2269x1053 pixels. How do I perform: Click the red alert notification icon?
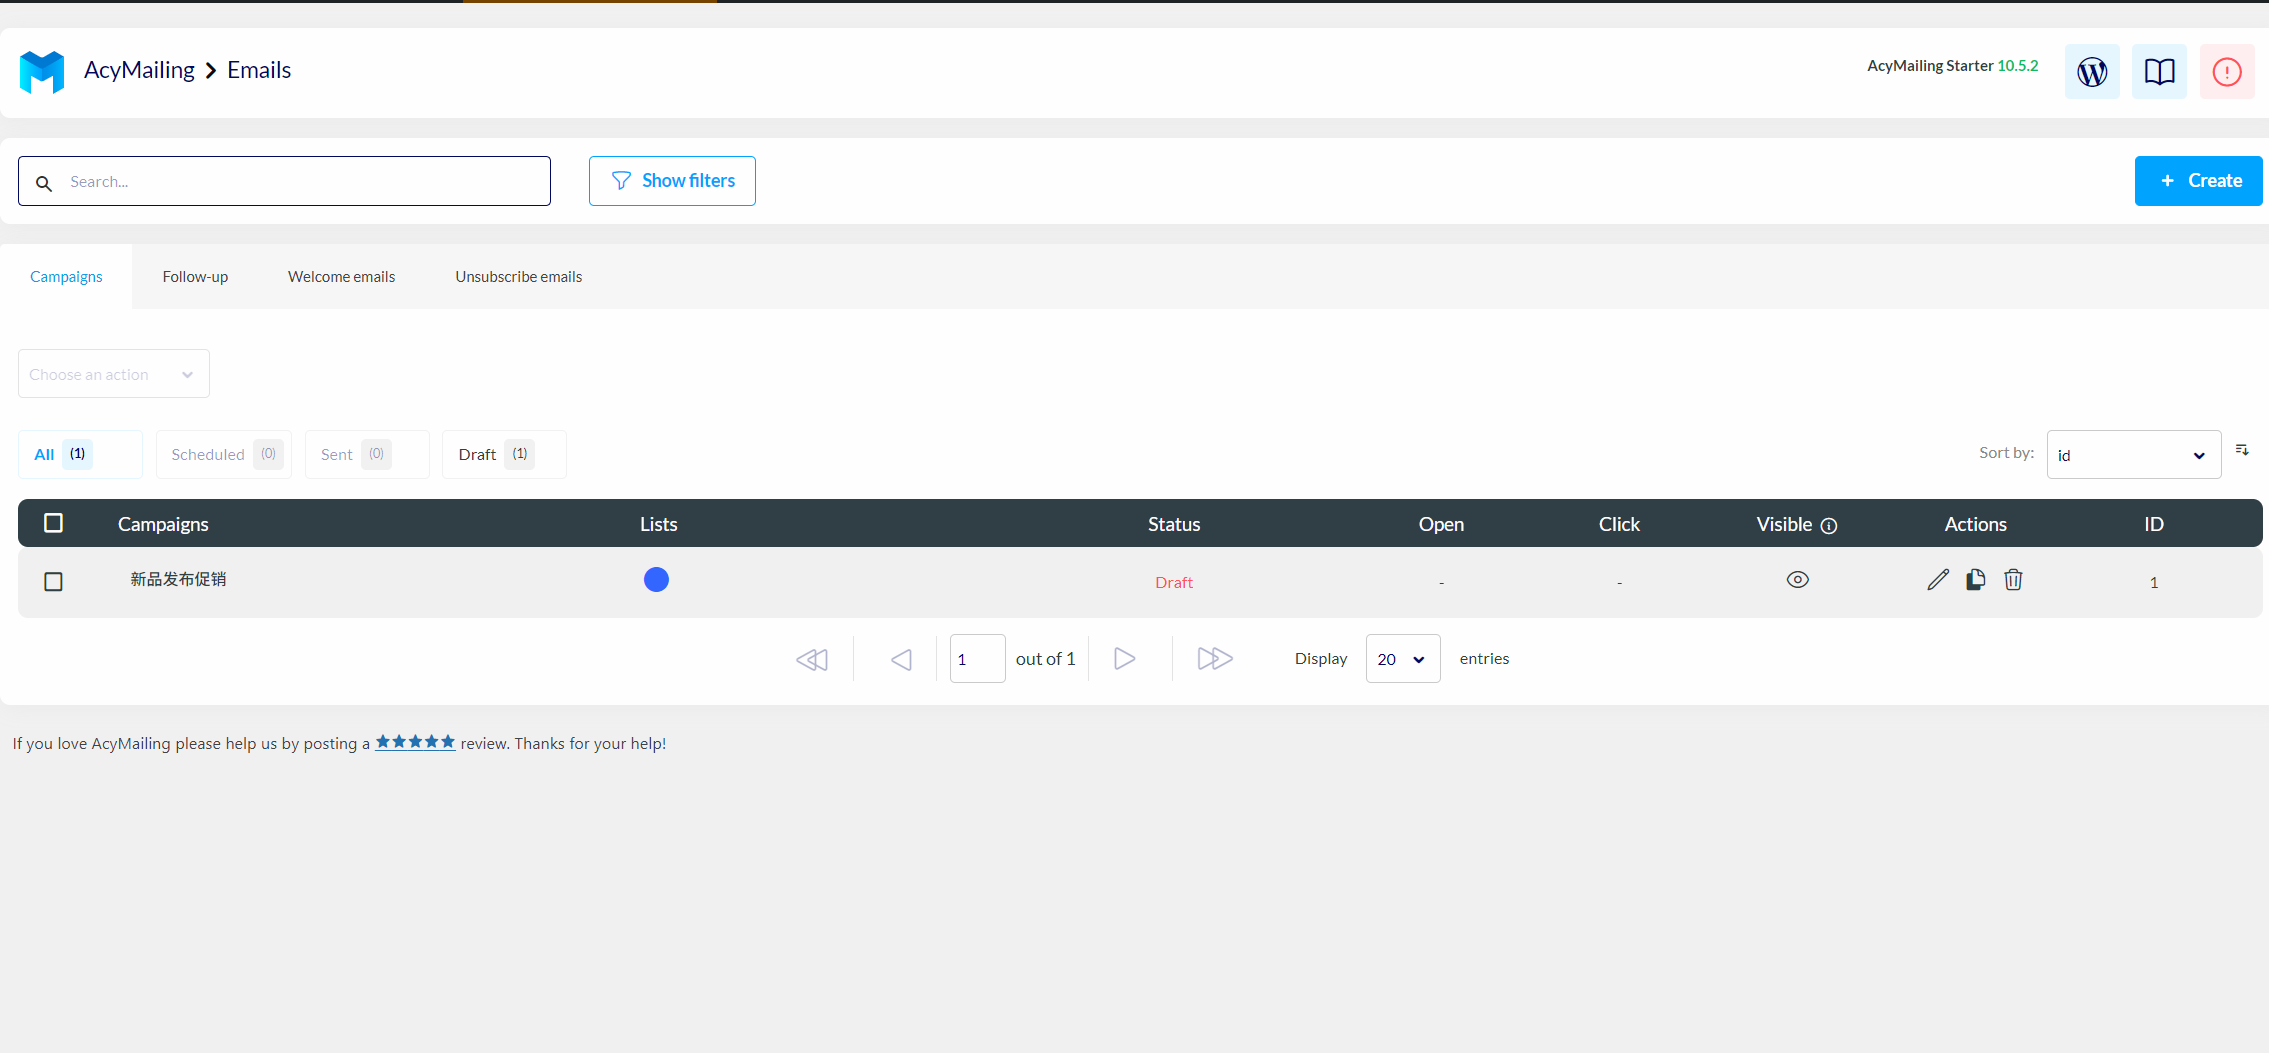(x=2226, y=72)
